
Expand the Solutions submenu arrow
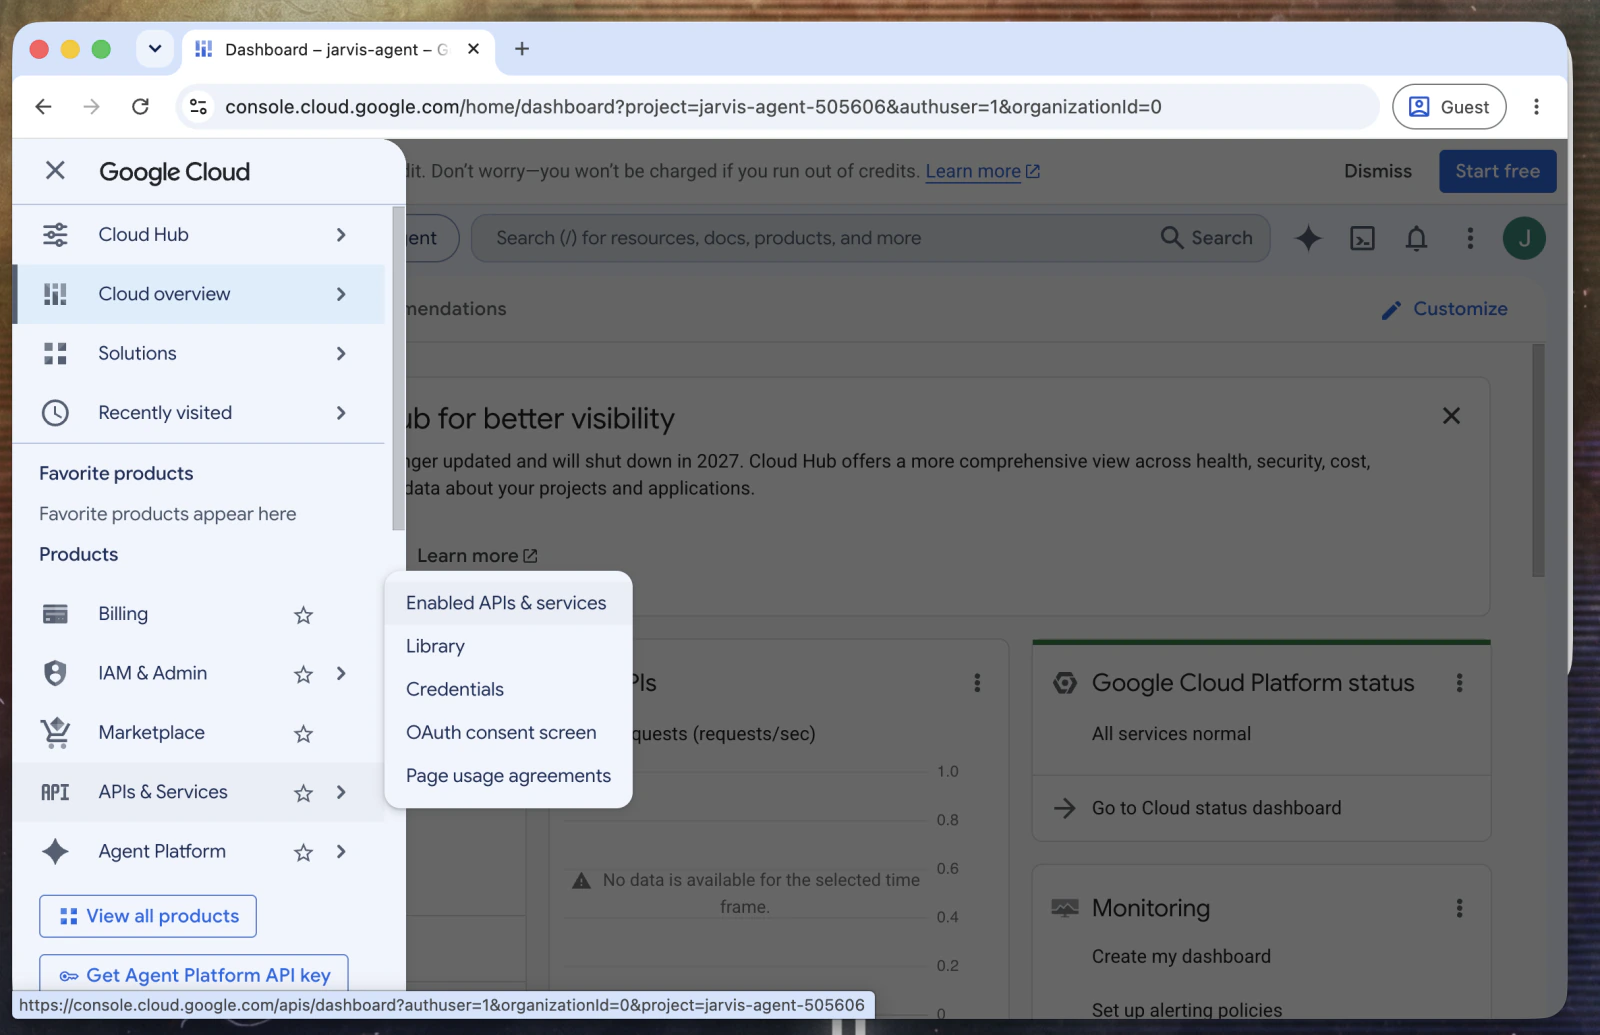coord(341,353)
